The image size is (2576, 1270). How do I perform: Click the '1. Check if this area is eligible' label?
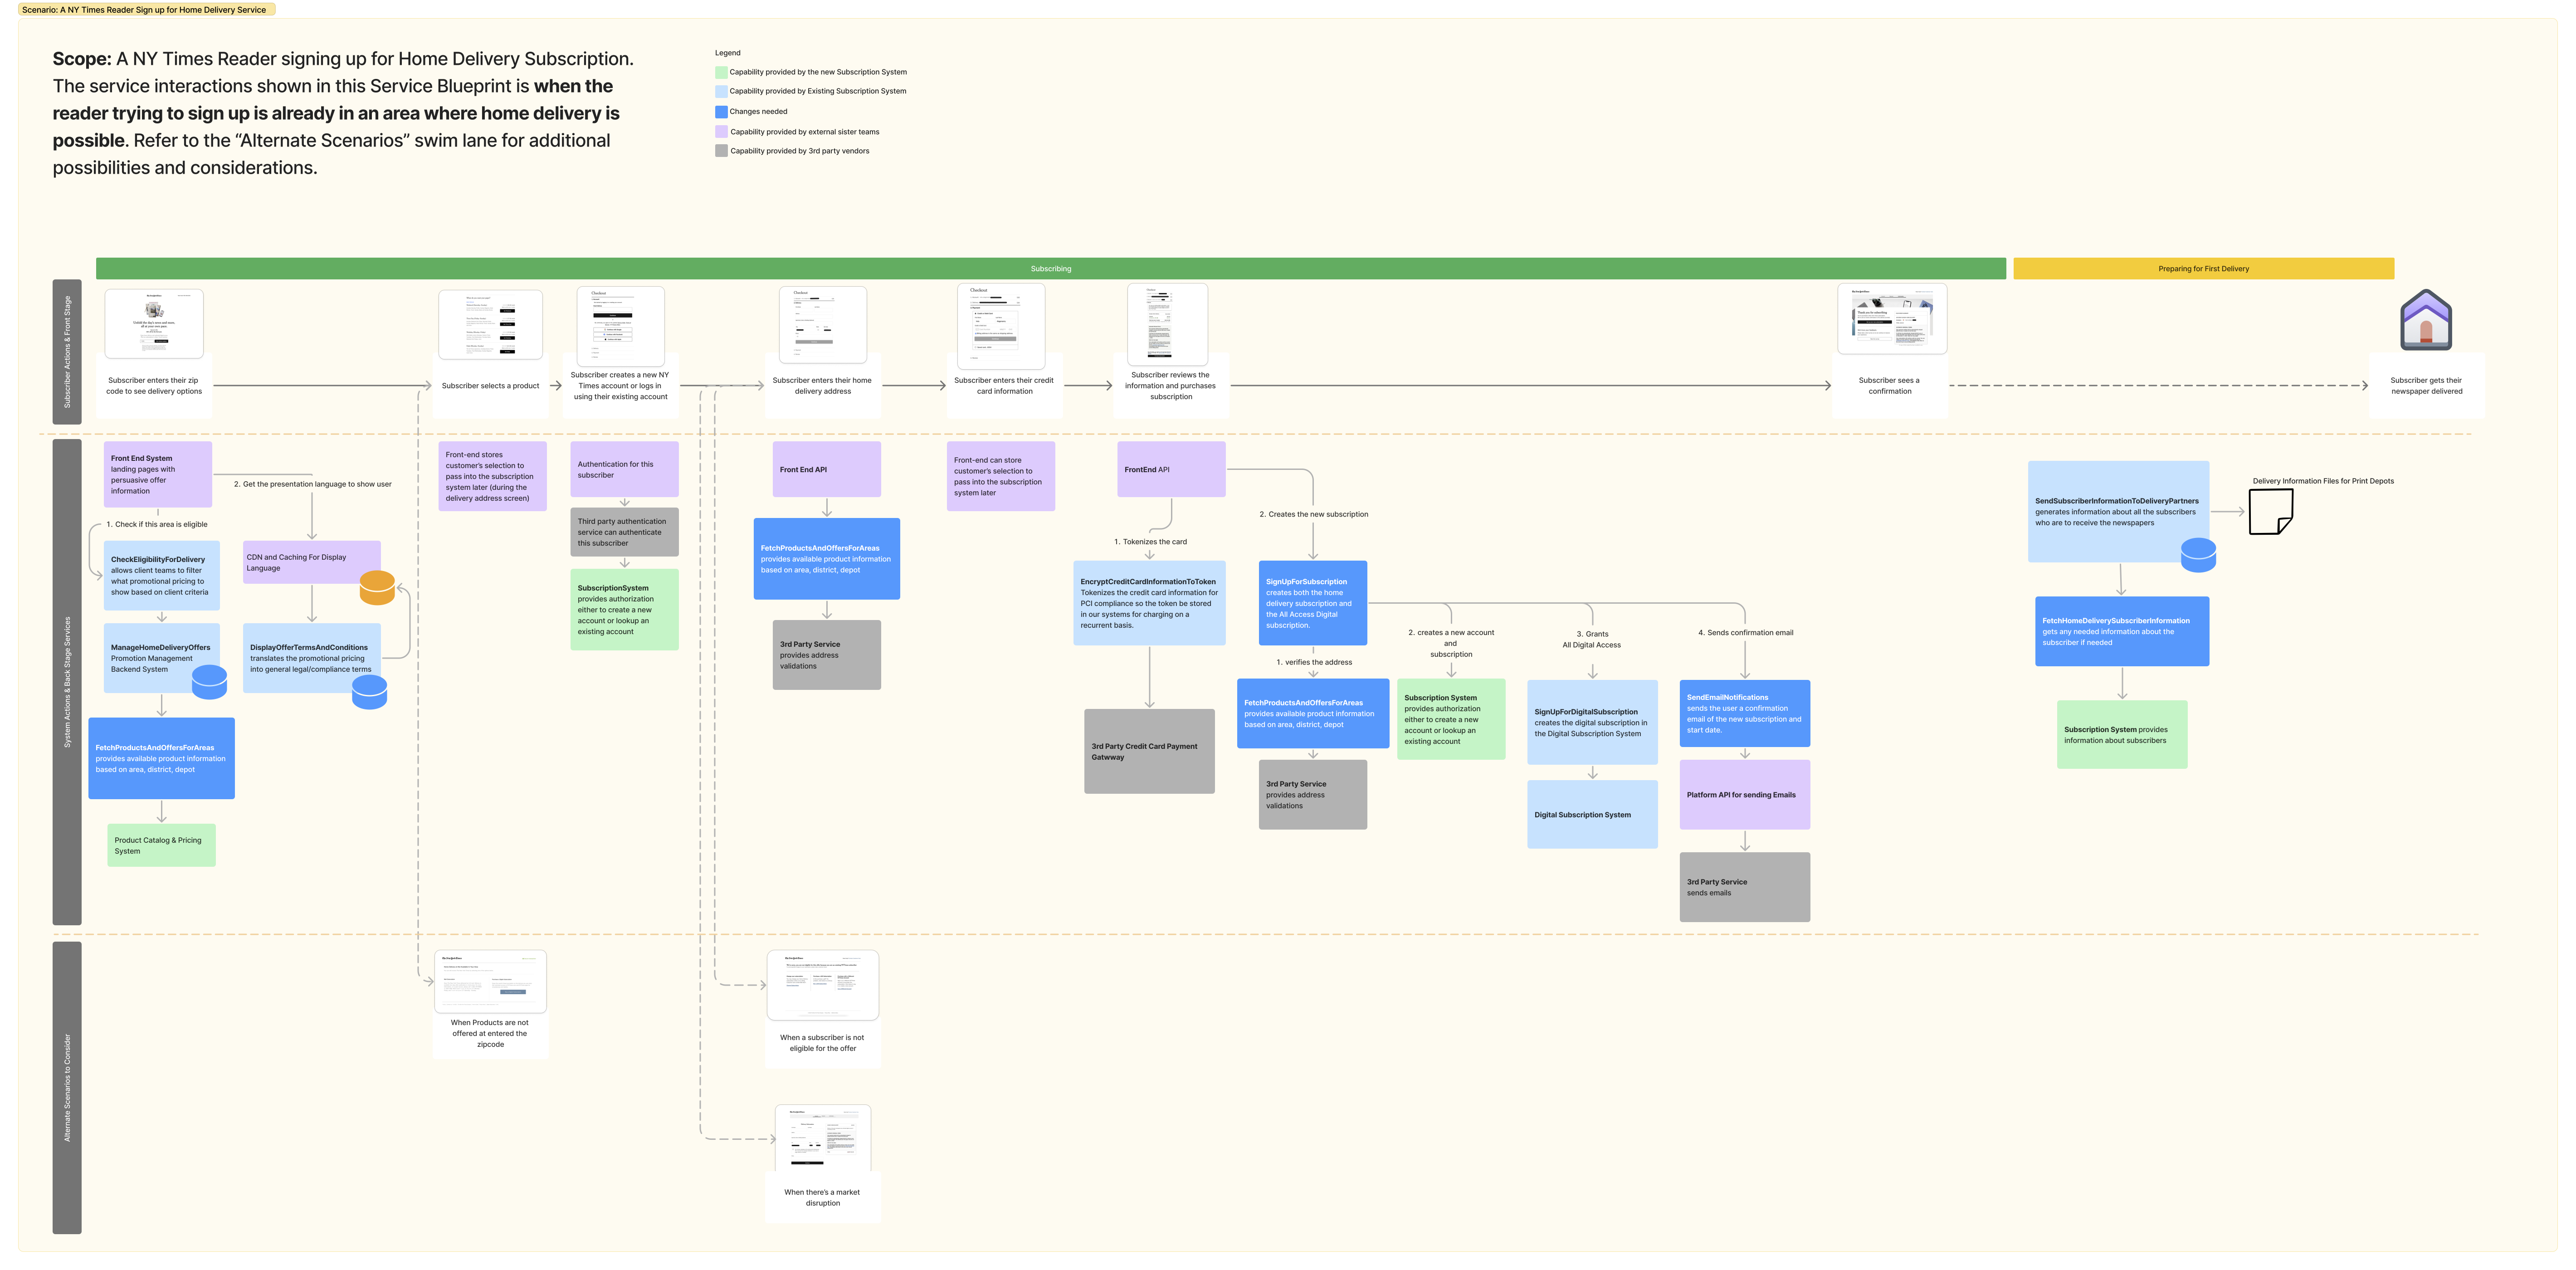tap(157, 524)
